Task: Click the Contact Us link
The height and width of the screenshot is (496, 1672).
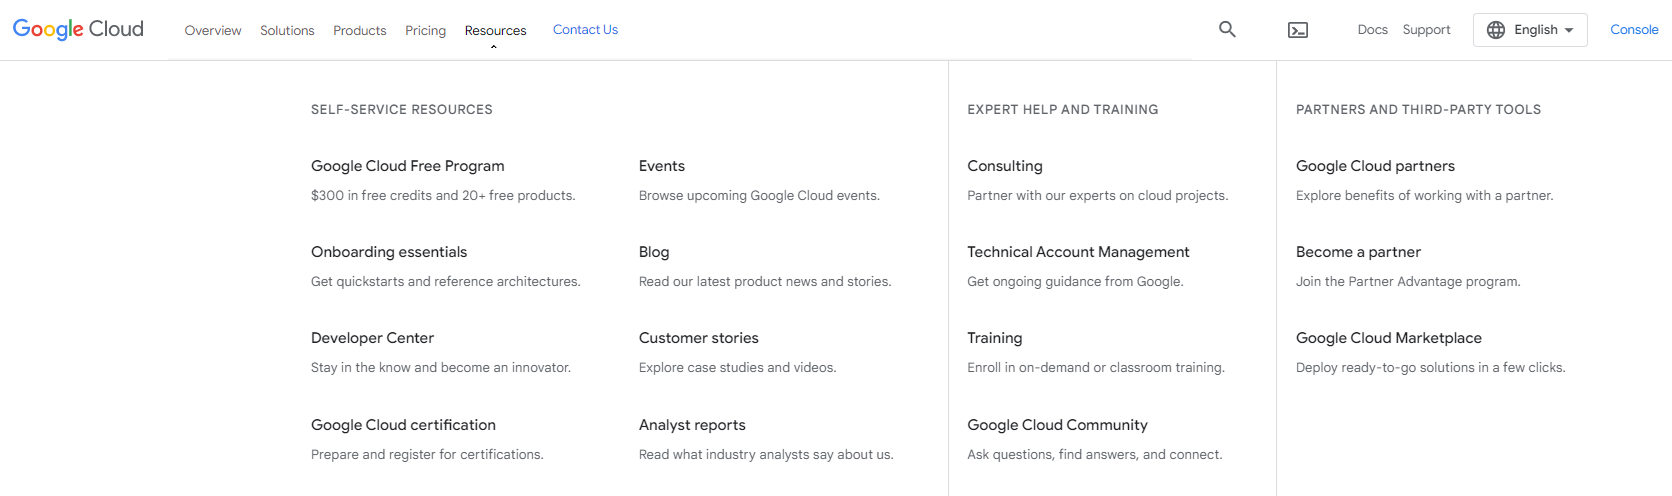Action: tap(585, 30)
